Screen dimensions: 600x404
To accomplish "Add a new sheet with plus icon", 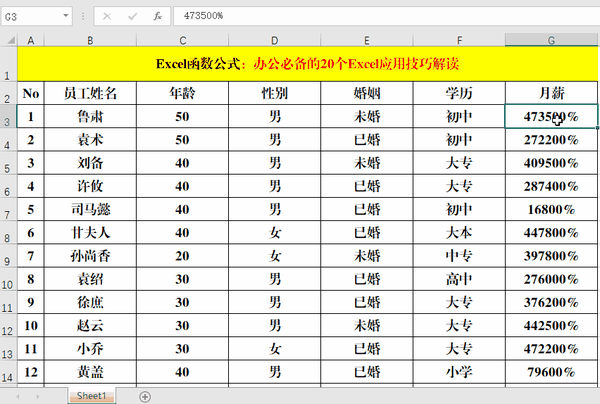I will click(145, 397).
